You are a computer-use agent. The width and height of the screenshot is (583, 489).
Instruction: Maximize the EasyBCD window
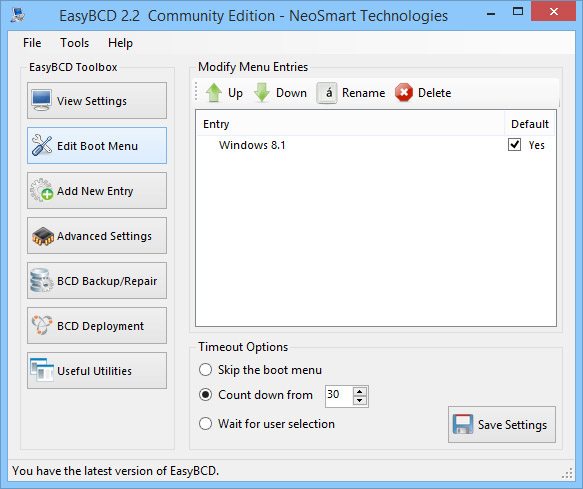coord(518,12)
